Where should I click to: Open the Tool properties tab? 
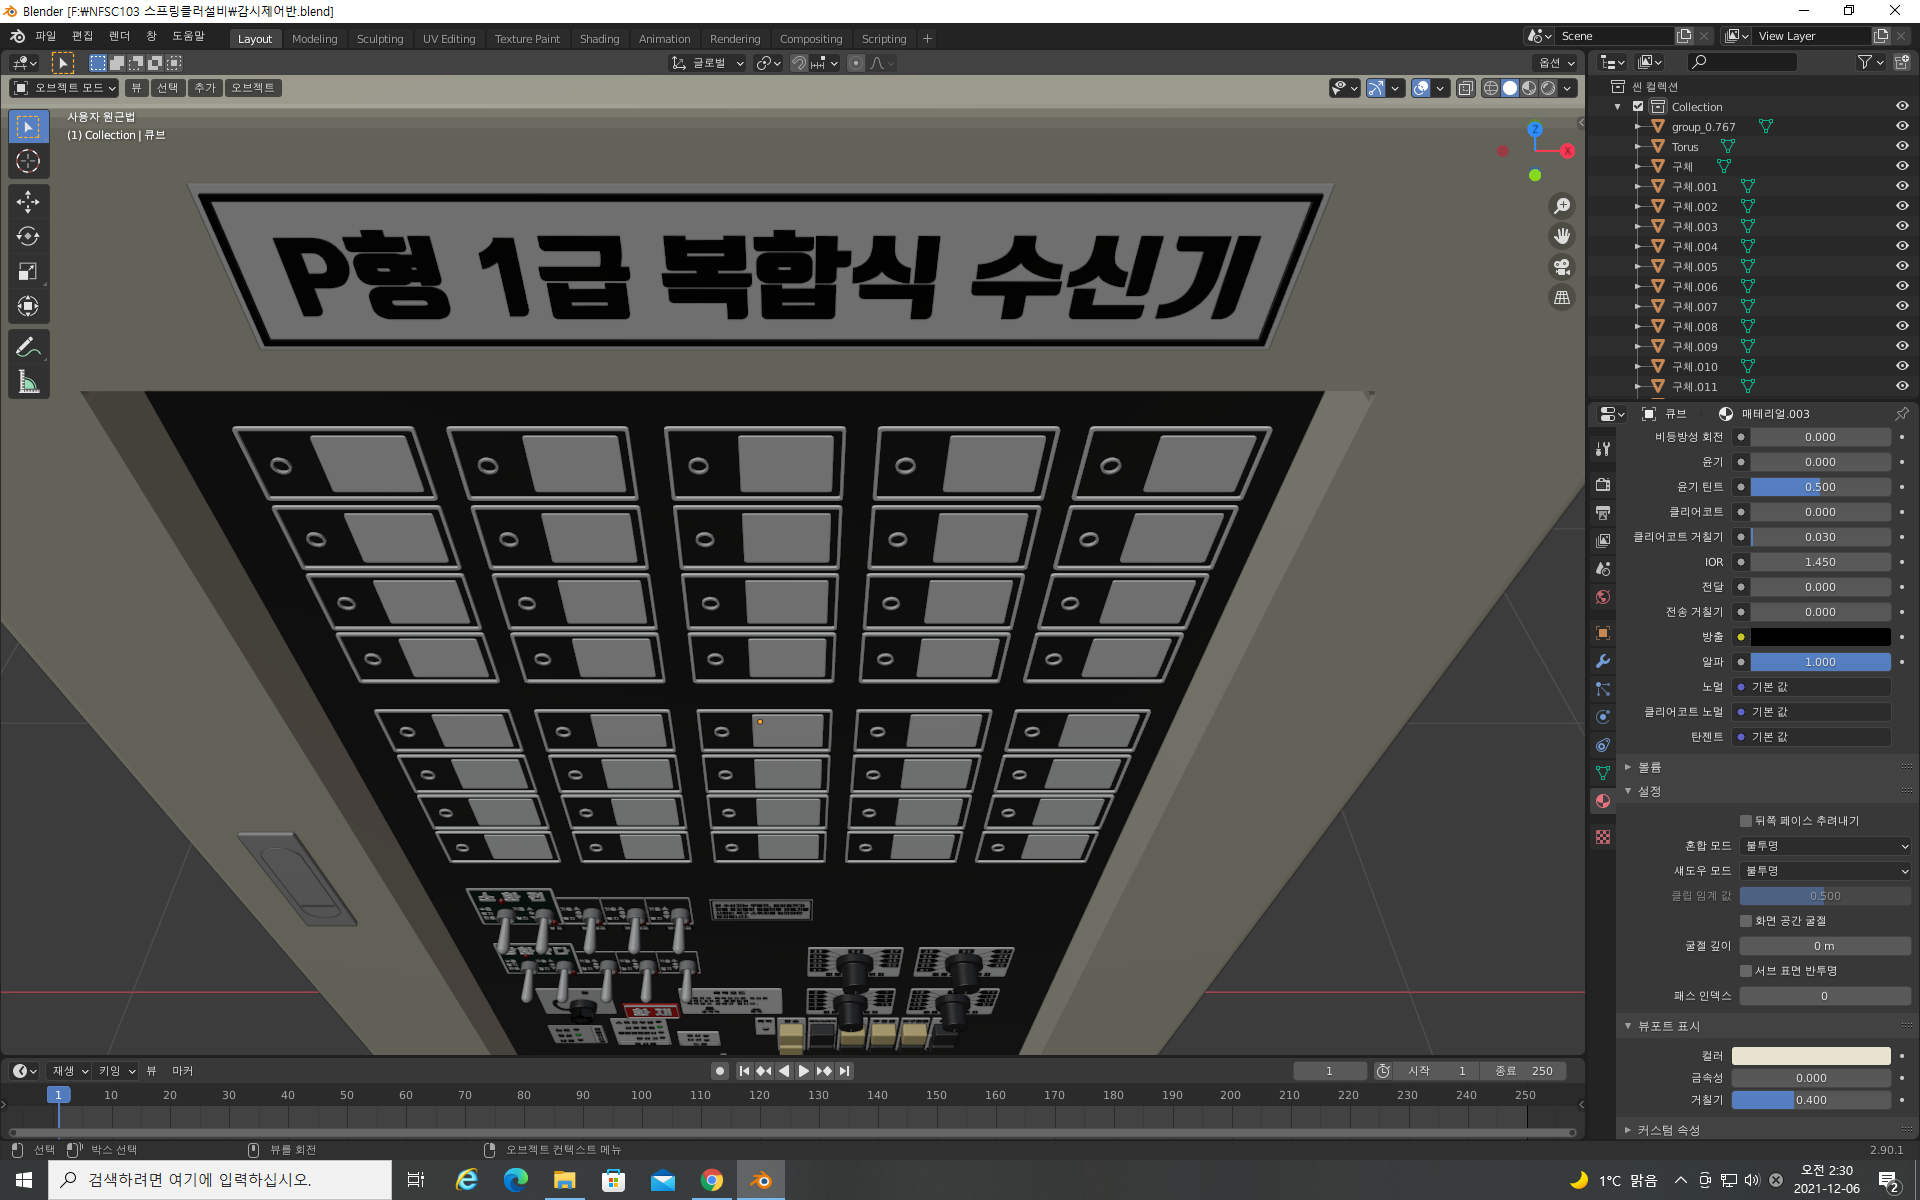[x=1603, y=449]
